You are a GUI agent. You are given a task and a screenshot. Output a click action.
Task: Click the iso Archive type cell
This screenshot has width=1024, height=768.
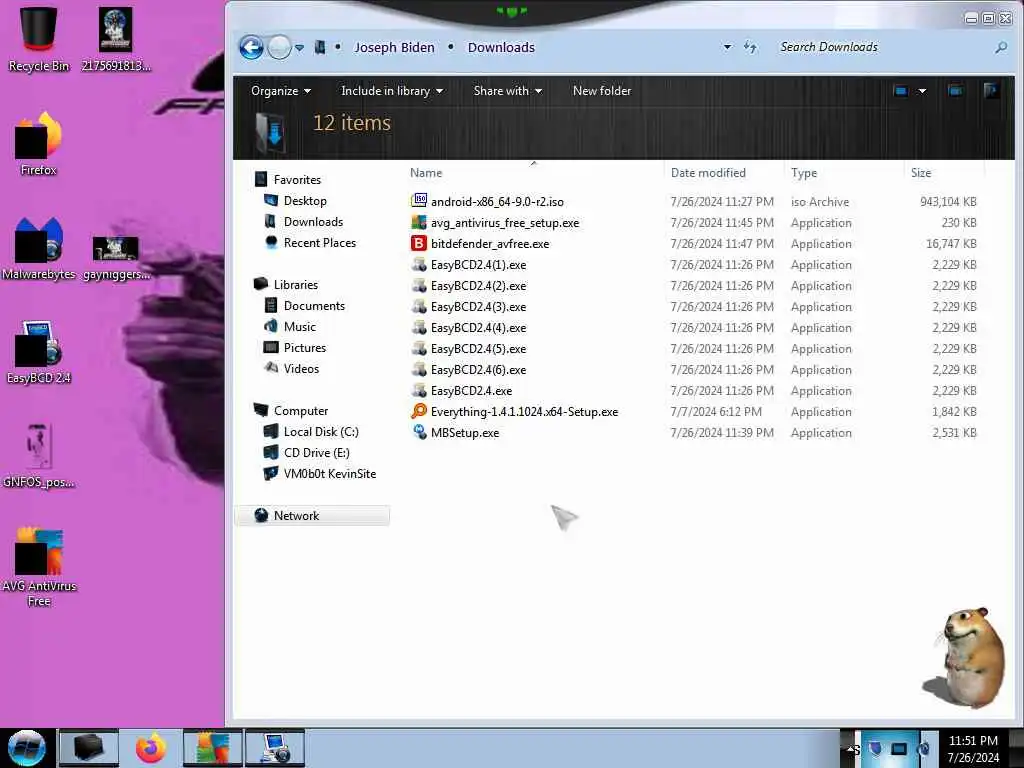coord(820,202)
